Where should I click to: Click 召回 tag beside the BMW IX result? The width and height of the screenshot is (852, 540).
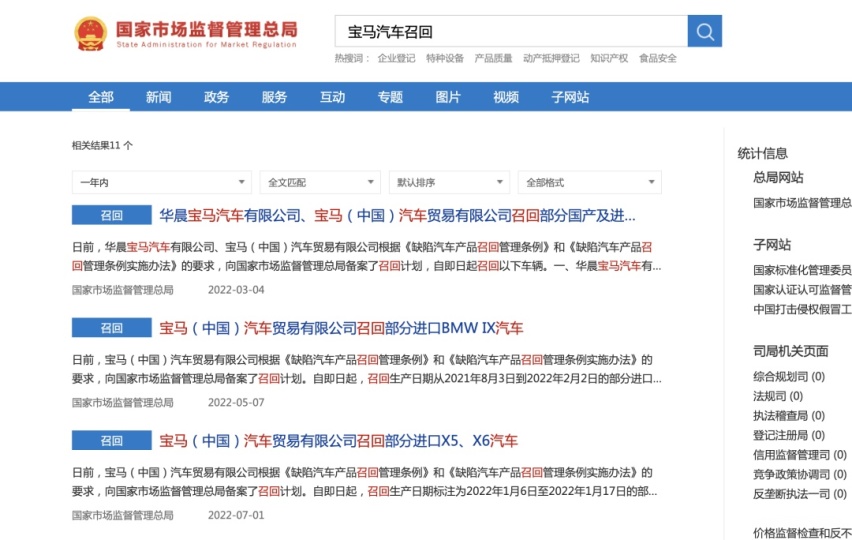click(x=111, y=328)
